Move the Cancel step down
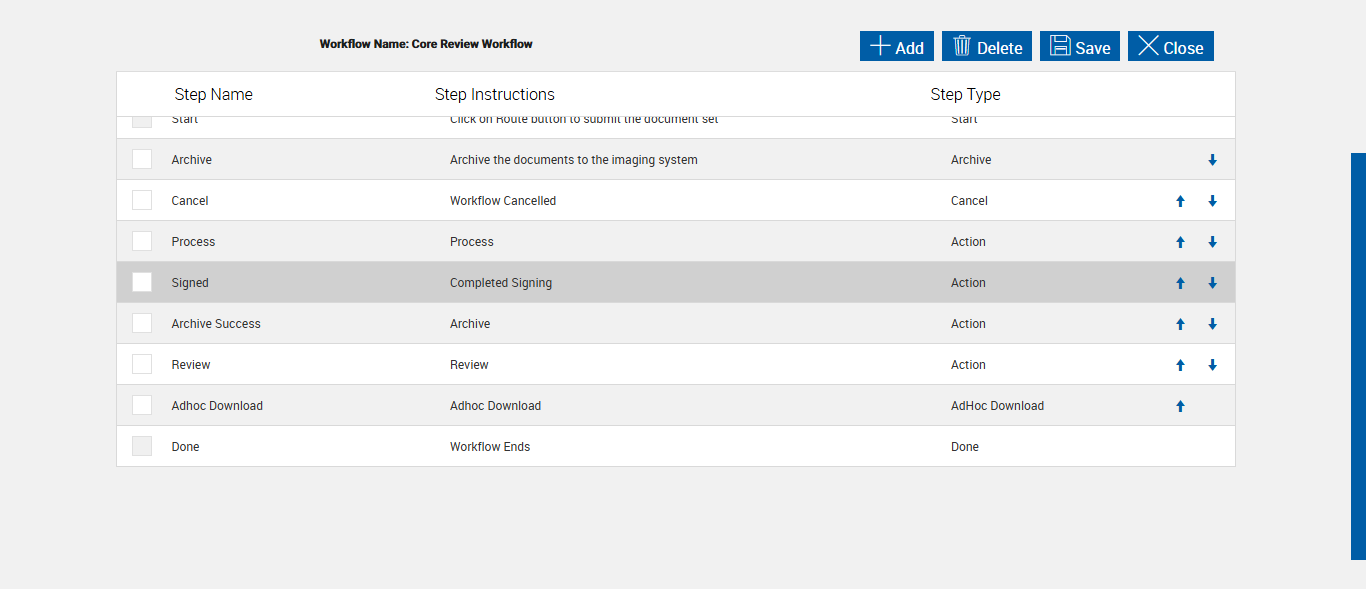The width and height of the screenshot is (1366, 589). pos(1212,201)
